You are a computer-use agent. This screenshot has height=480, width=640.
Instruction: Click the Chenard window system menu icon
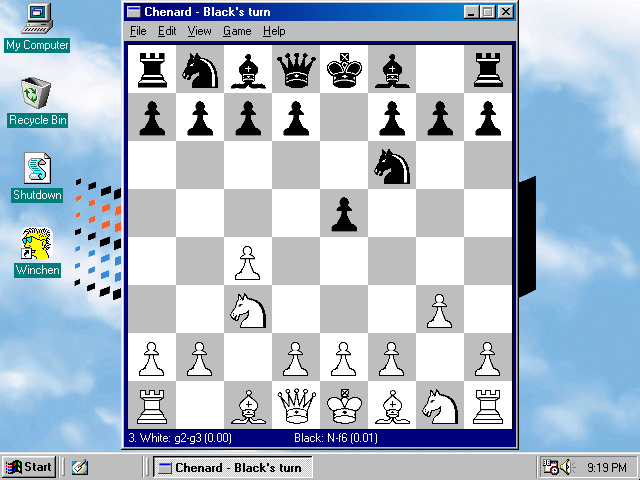pos(133,12)
